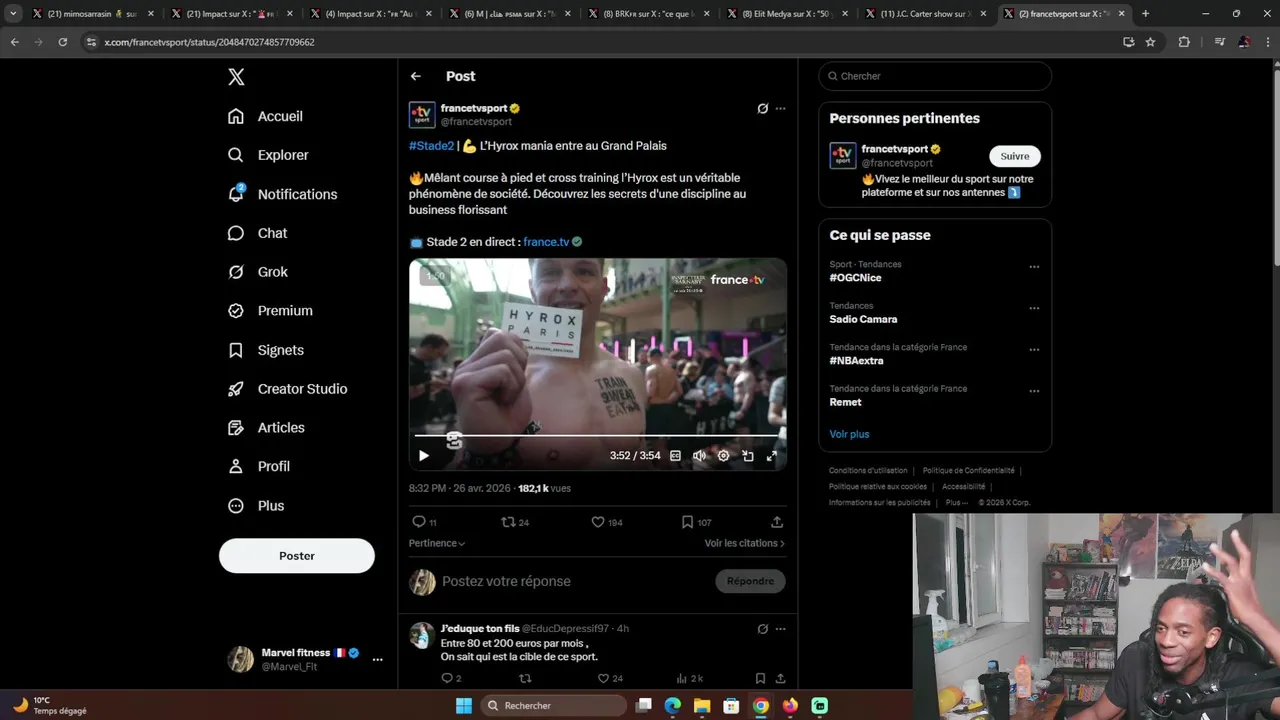
Task: Toggle picture-in-picture for the video
Action: [747, 456]
